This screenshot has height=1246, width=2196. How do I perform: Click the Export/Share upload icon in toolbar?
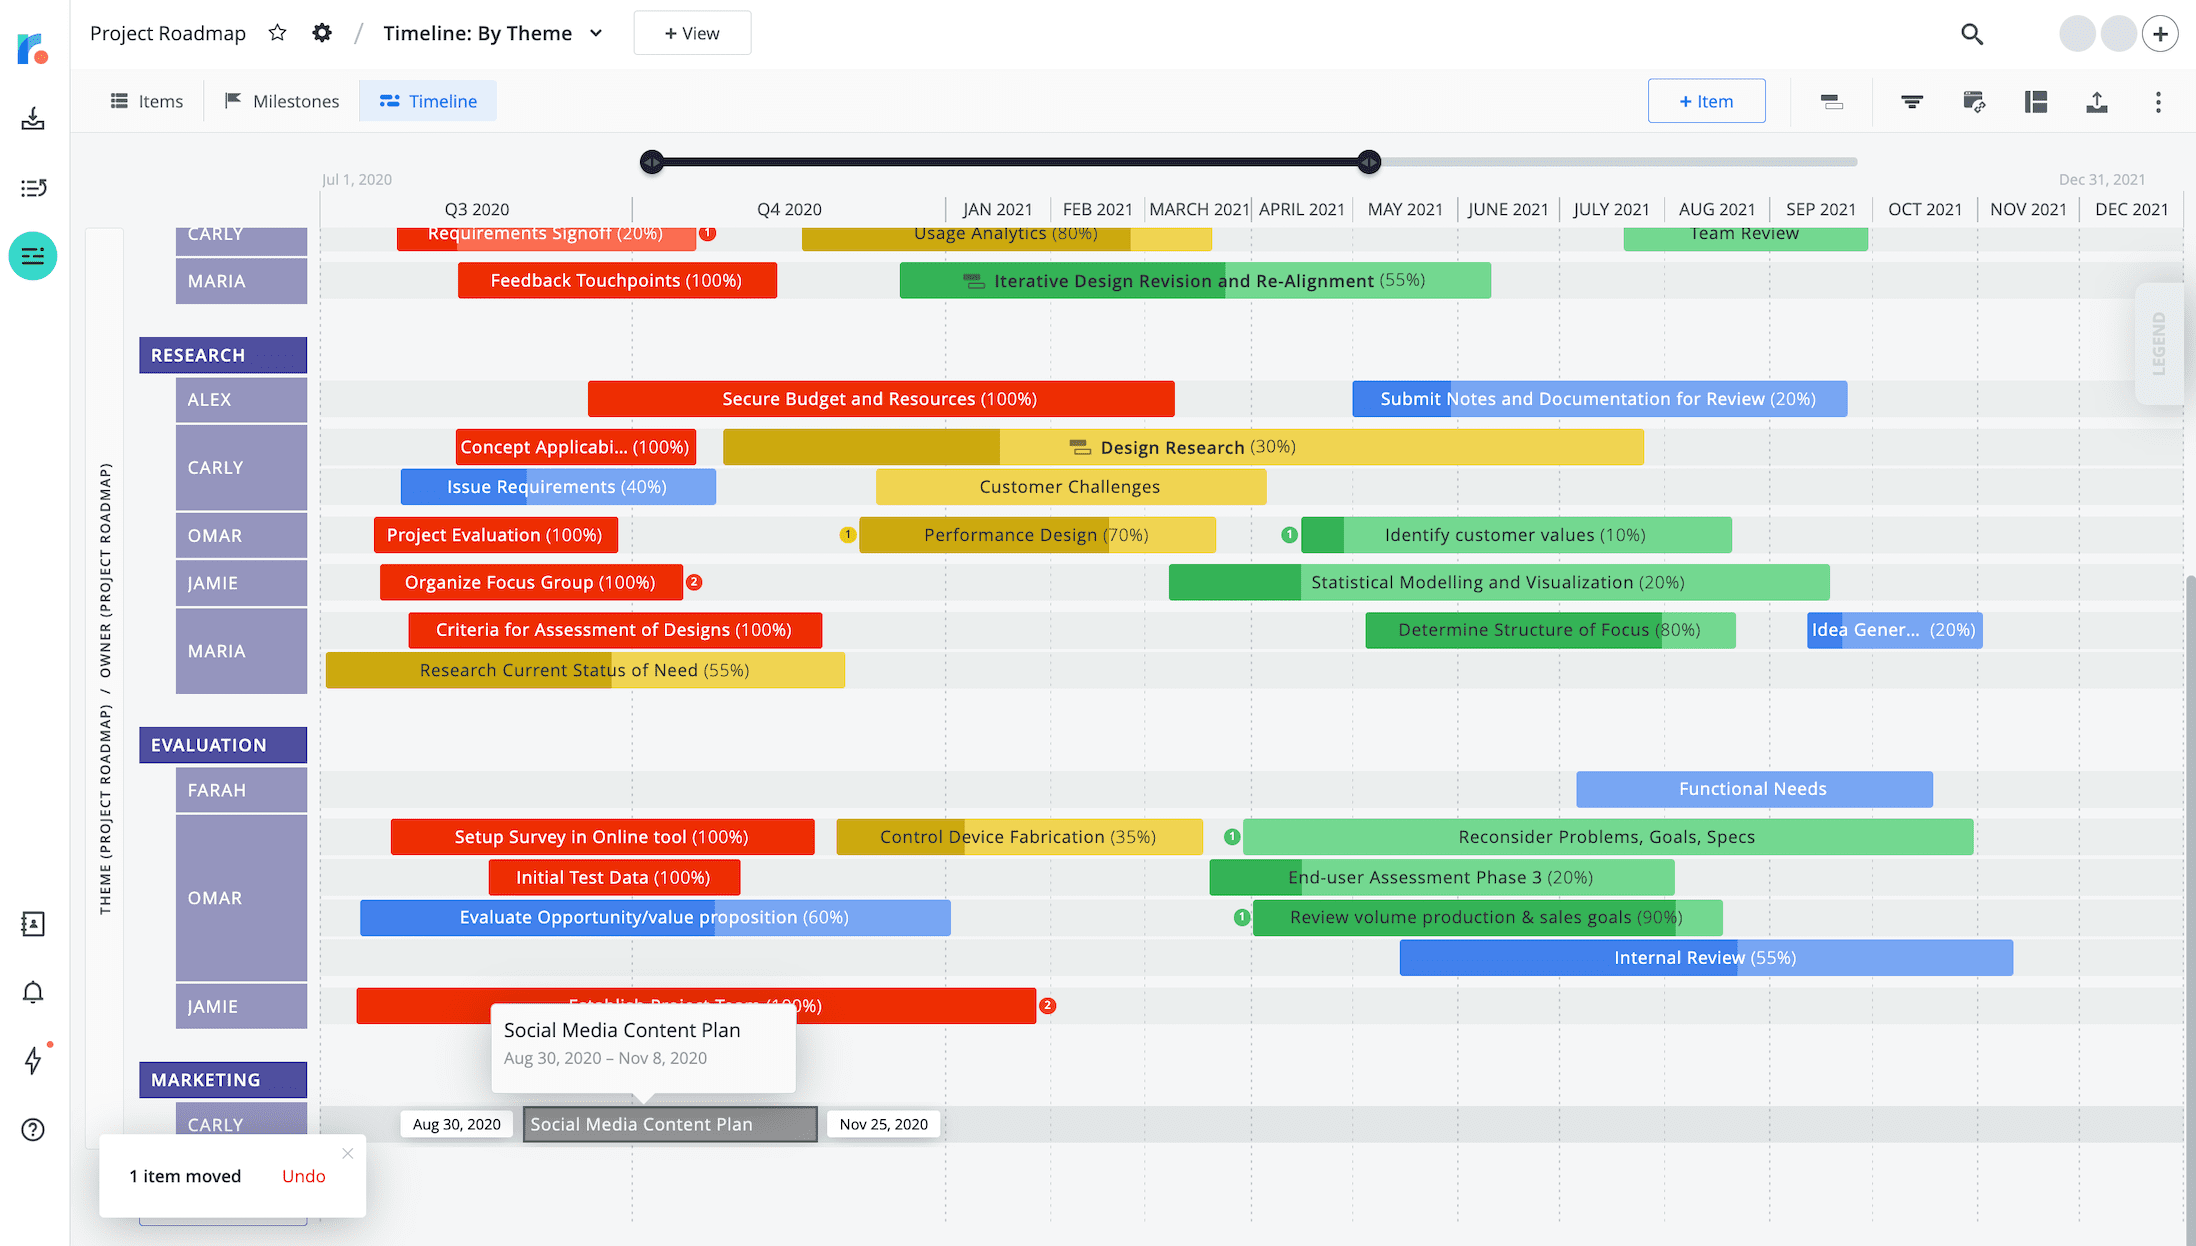tap(2097, 101)
